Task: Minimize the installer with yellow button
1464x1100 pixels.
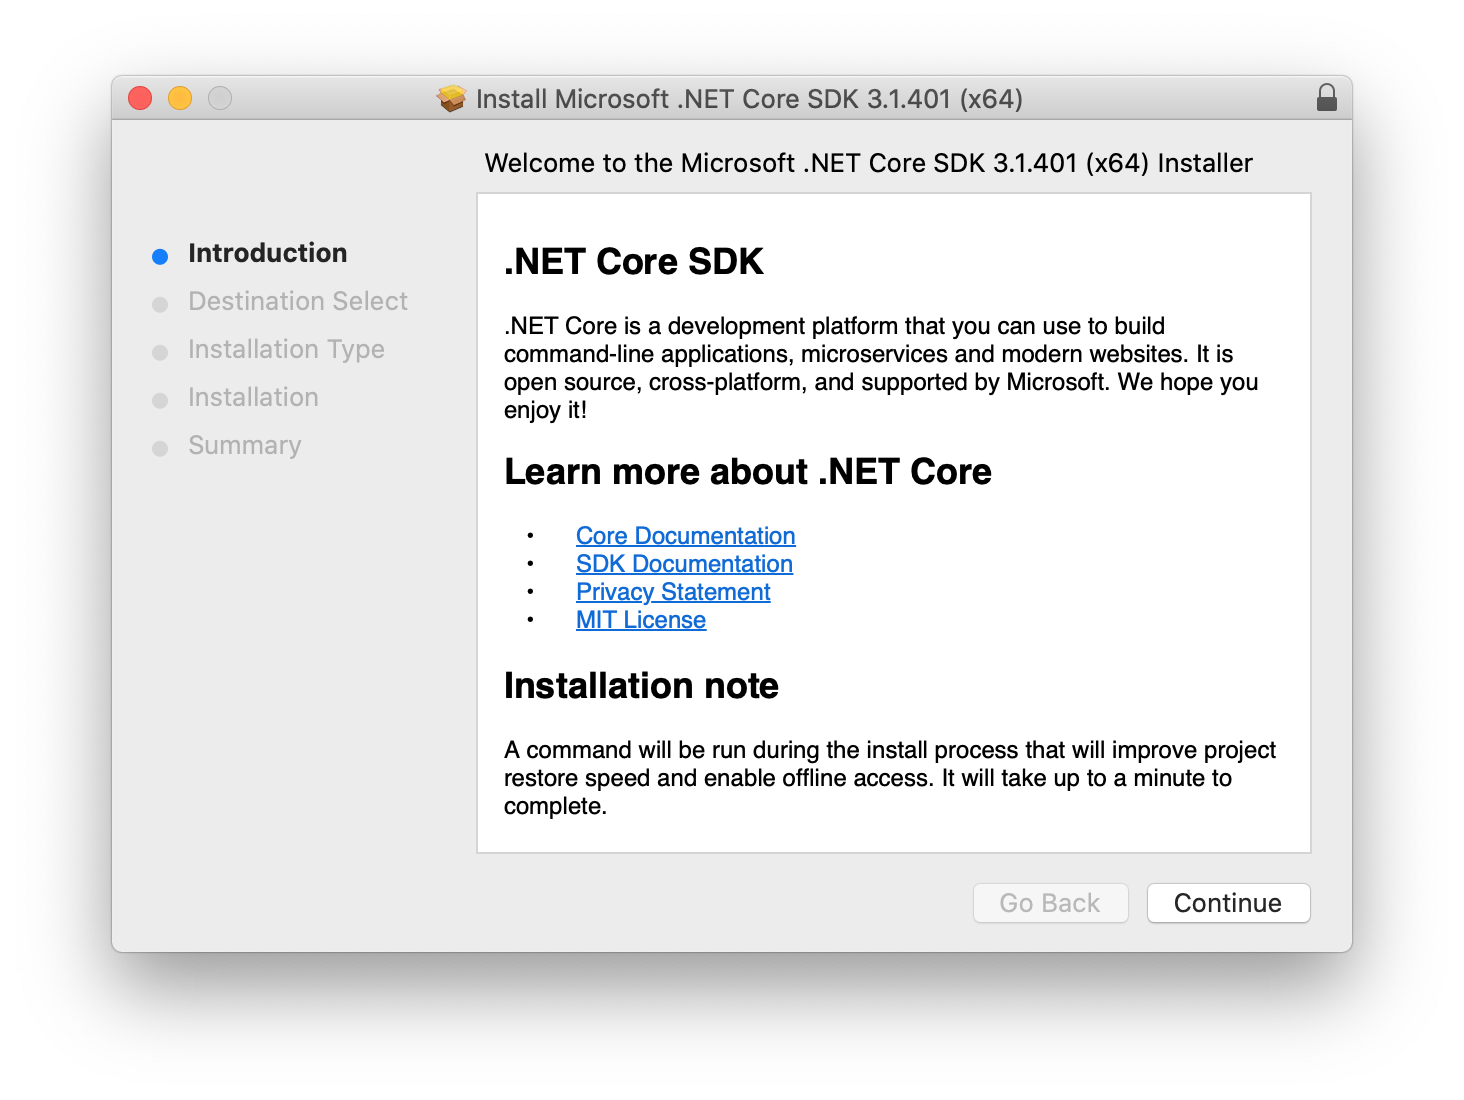Action: pyautogui.click(x=180, y=98)
